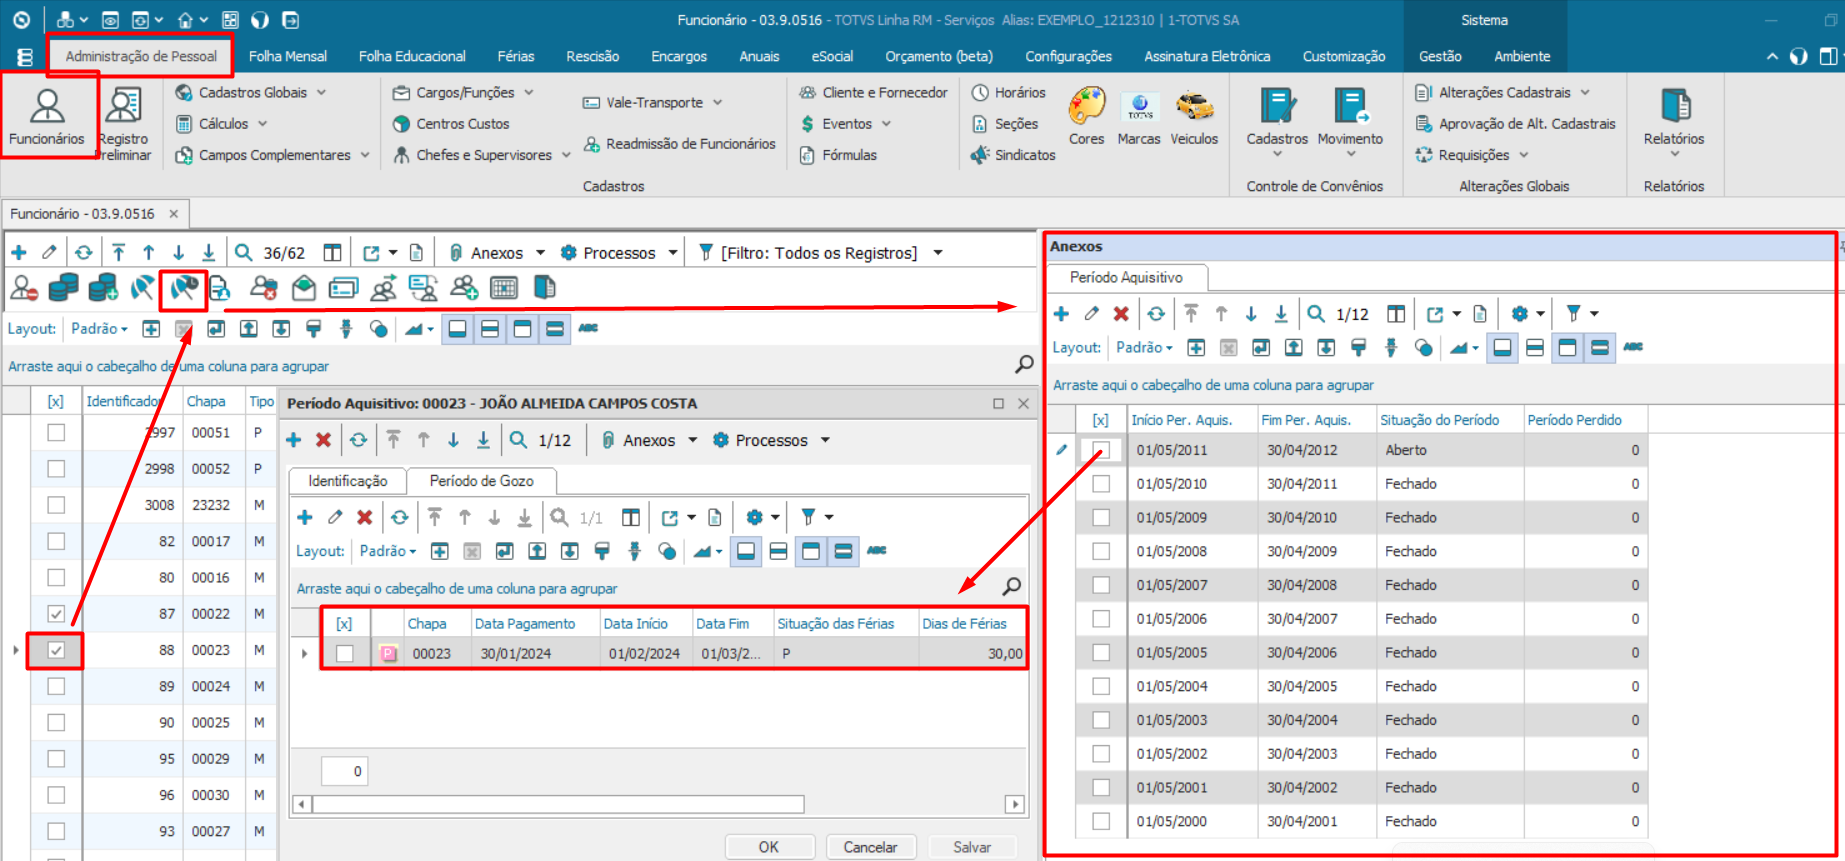The width and height of the screenshot is (1845, 861).
Task: Open Processos dropdown in Funcionário toolbar
Action: coord(673,253)
